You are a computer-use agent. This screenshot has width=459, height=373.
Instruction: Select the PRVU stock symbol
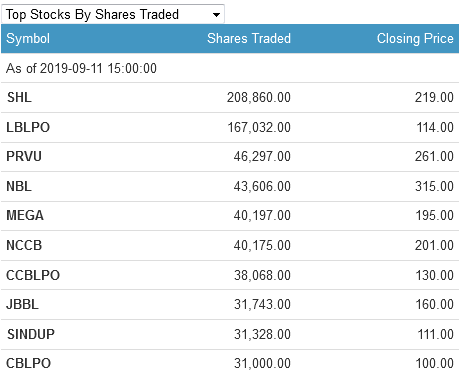click(x=24, y=156)
